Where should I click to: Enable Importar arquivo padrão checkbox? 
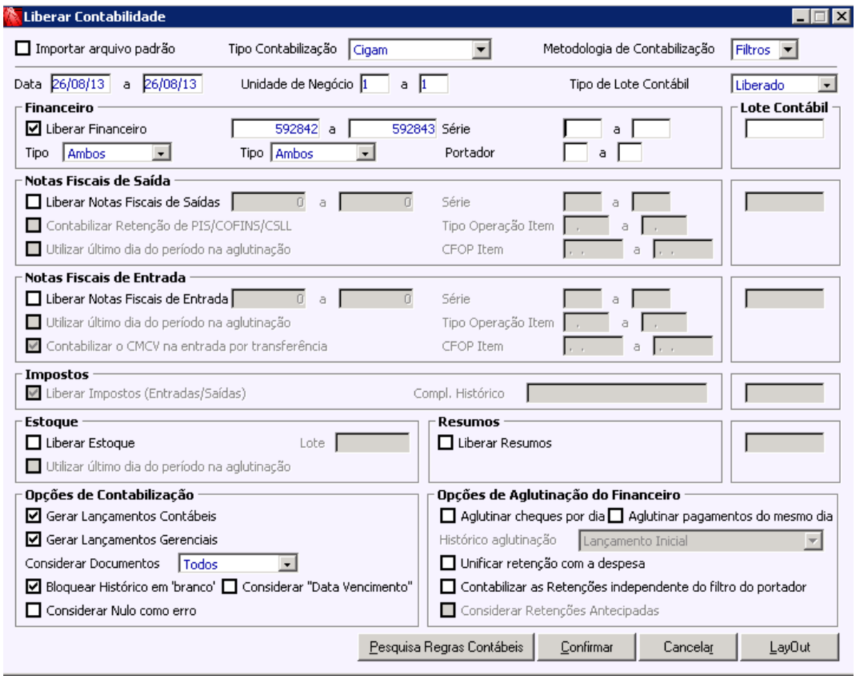[23, 49]
